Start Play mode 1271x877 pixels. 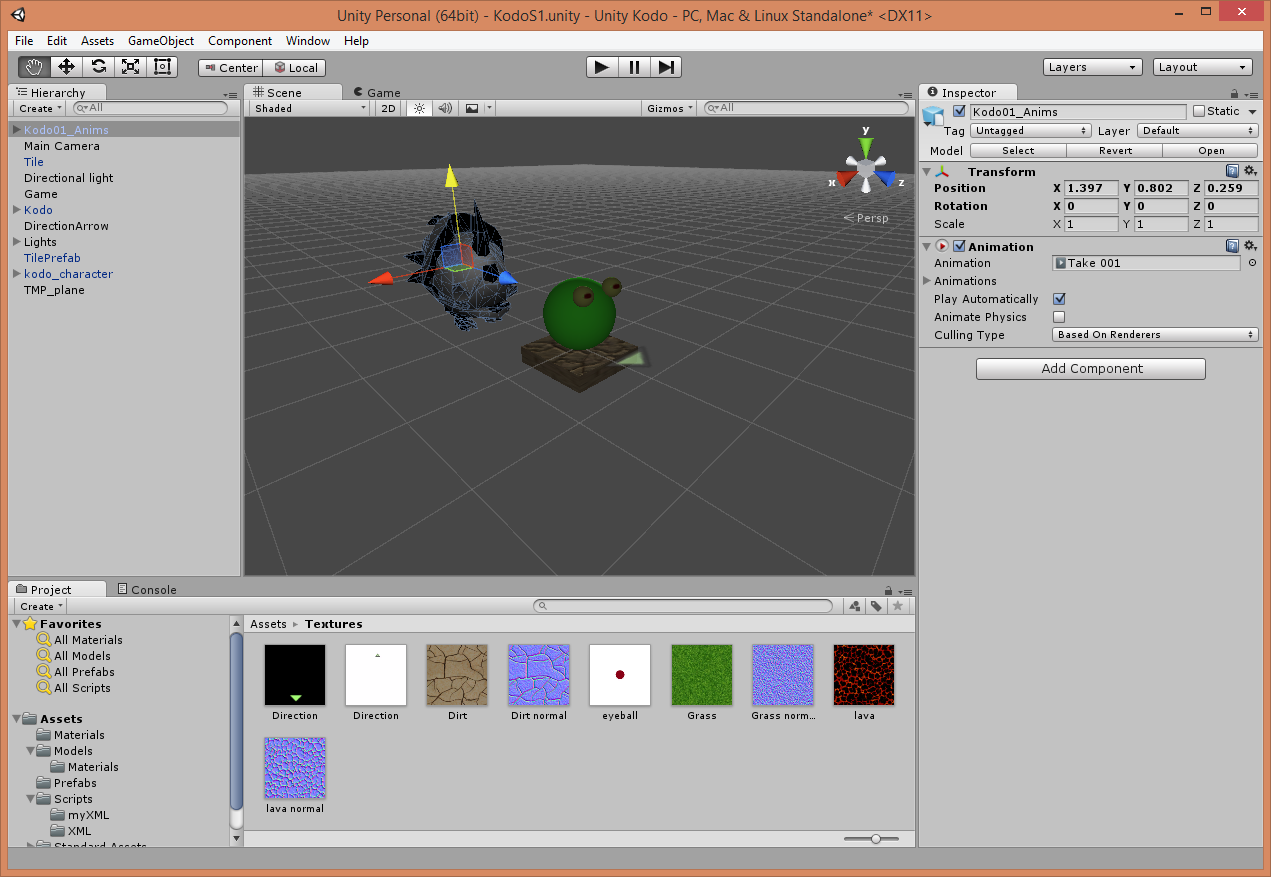click(x=602, y=67)
